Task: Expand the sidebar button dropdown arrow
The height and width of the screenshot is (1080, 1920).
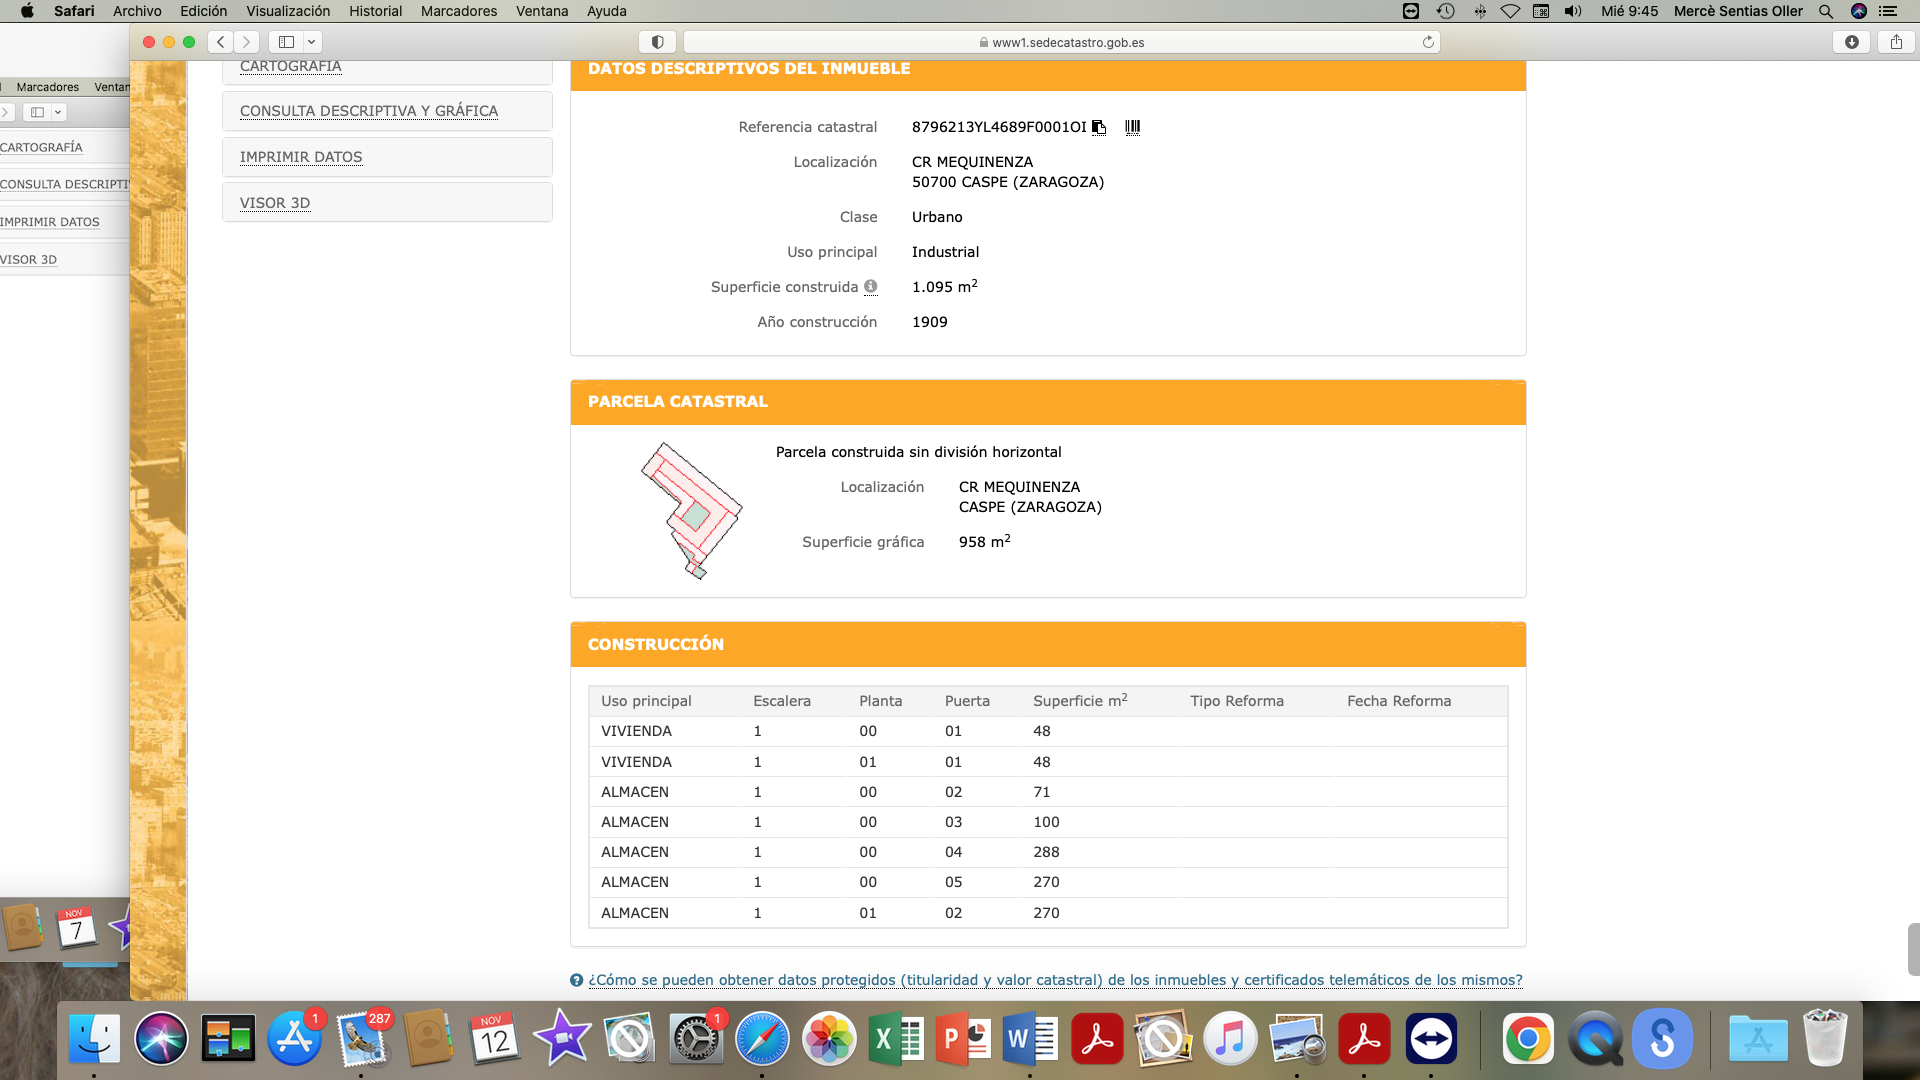Action: (311, 42)
